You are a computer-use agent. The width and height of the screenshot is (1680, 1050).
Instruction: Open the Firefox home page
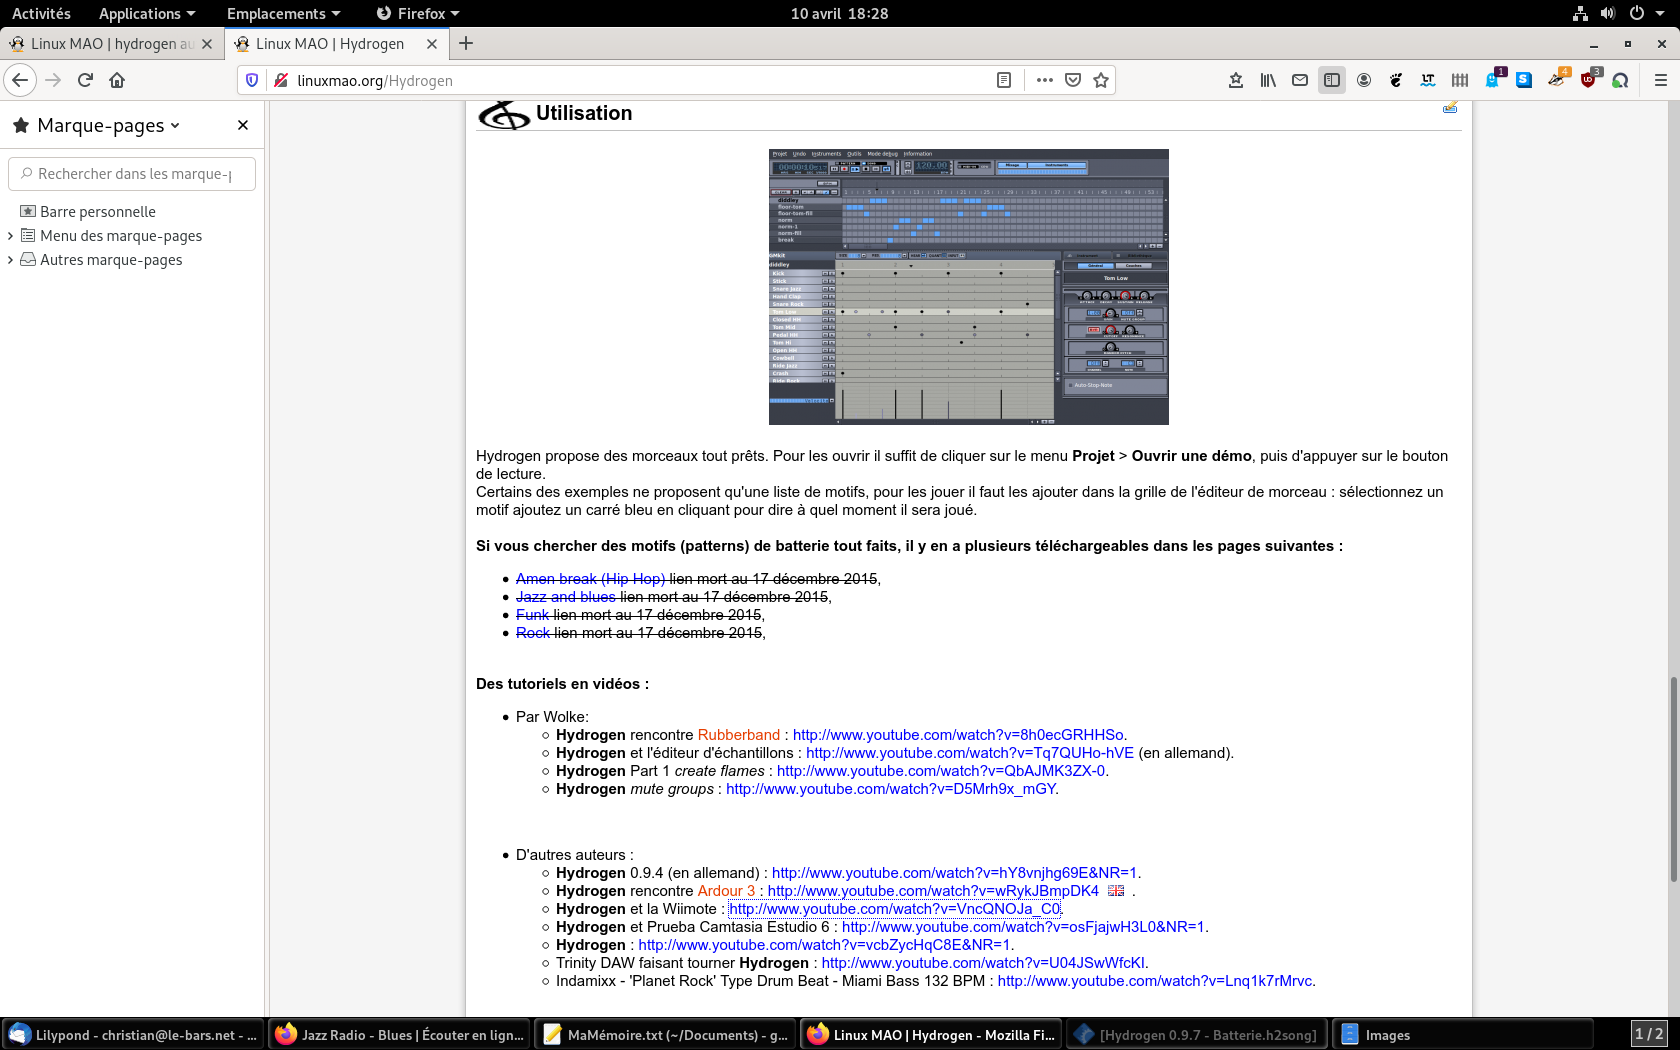tap(117, 80)
